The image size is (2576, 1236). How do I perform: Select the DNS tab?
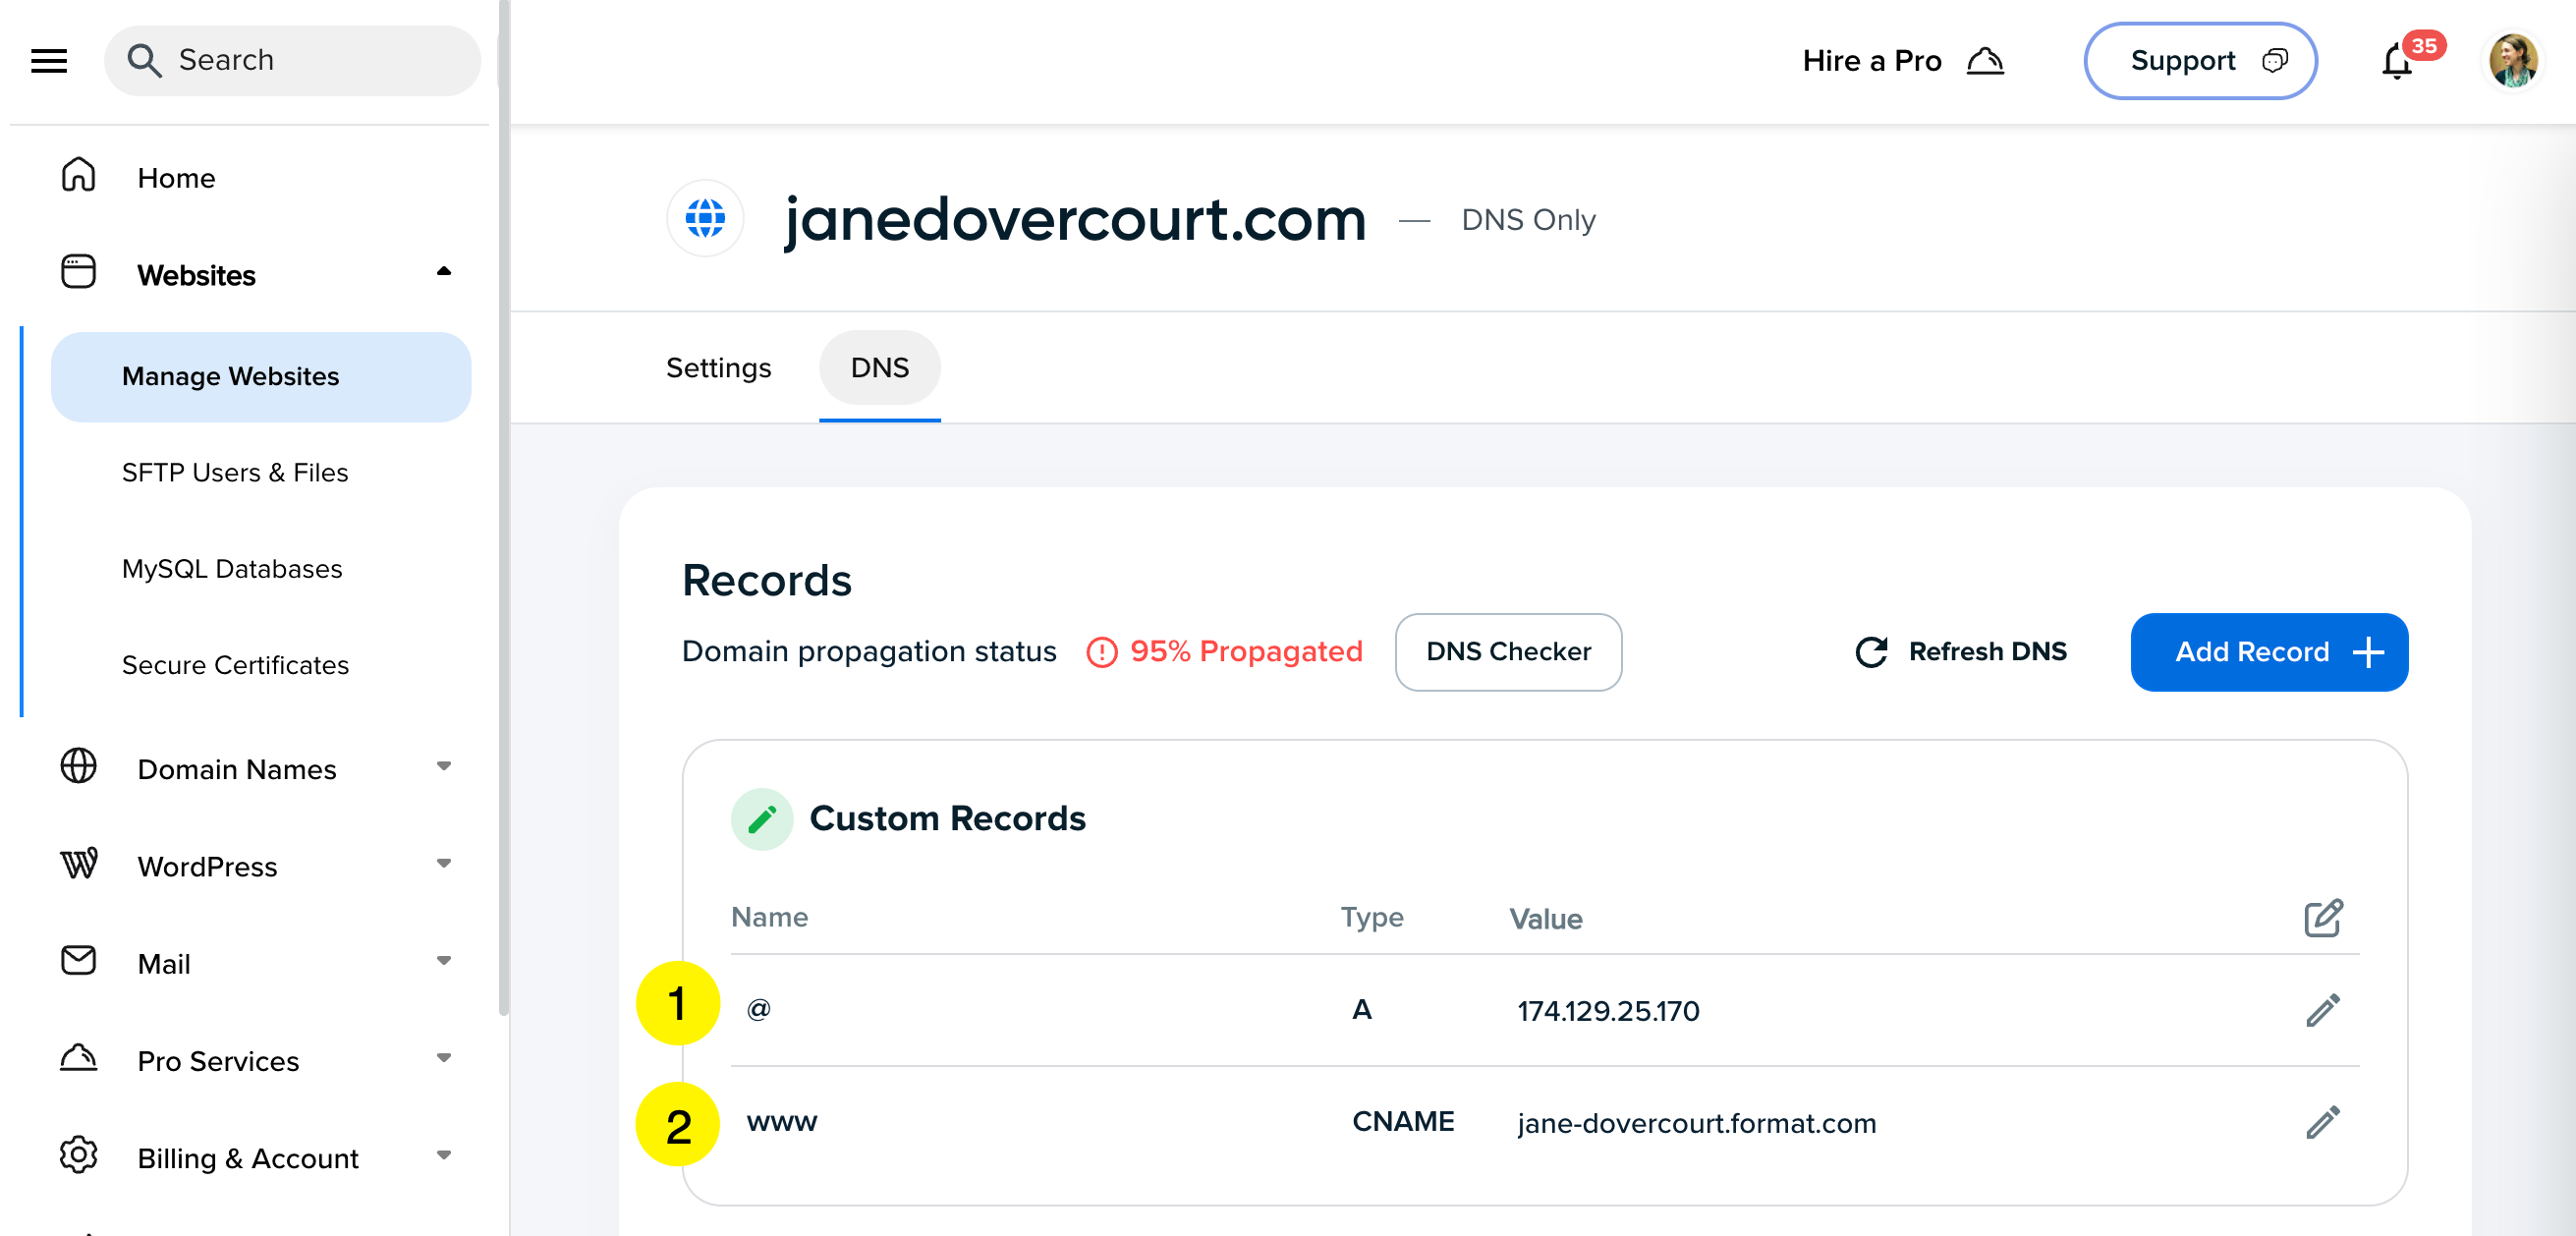[x=879, y=368]
